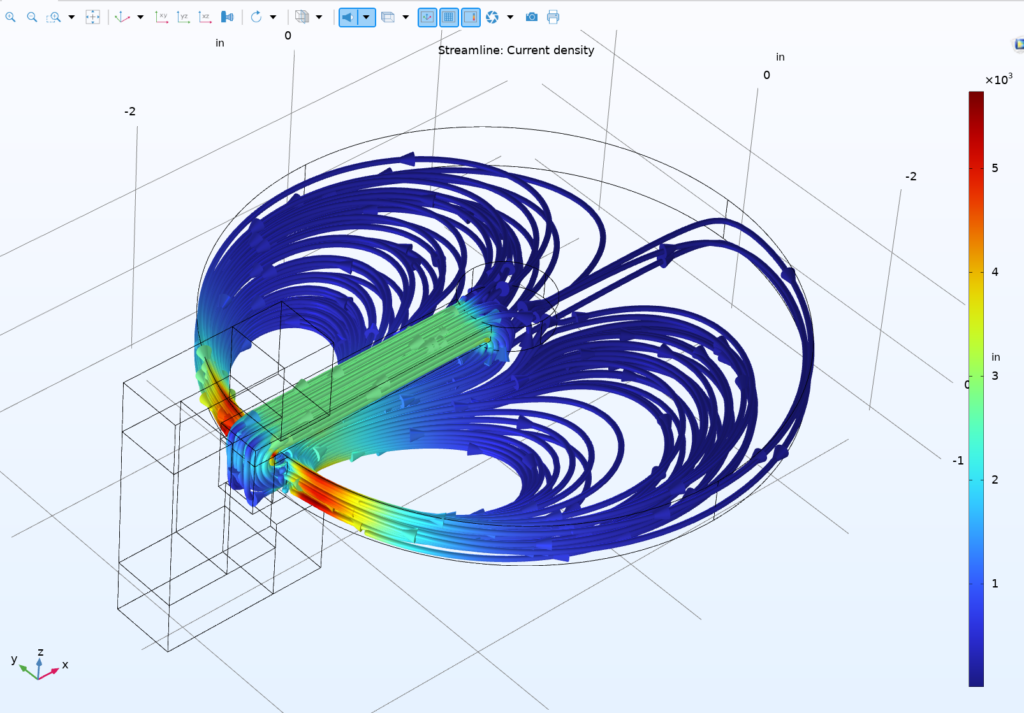Click the Zoom Out magnifier icon
1024x713 pixels.
coord(32,17)
